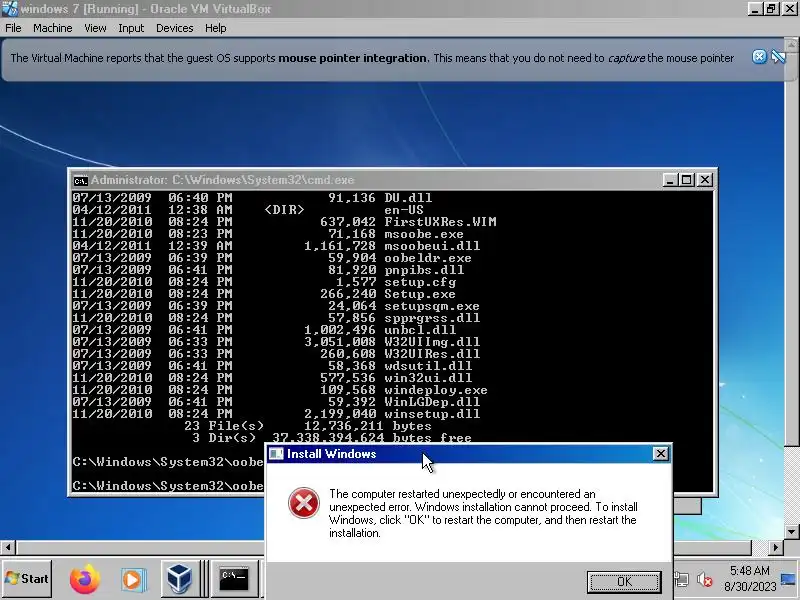The image size is (800, 600).
Task: Click the windeploy.exe listing line
Action: tap(280, 390)
